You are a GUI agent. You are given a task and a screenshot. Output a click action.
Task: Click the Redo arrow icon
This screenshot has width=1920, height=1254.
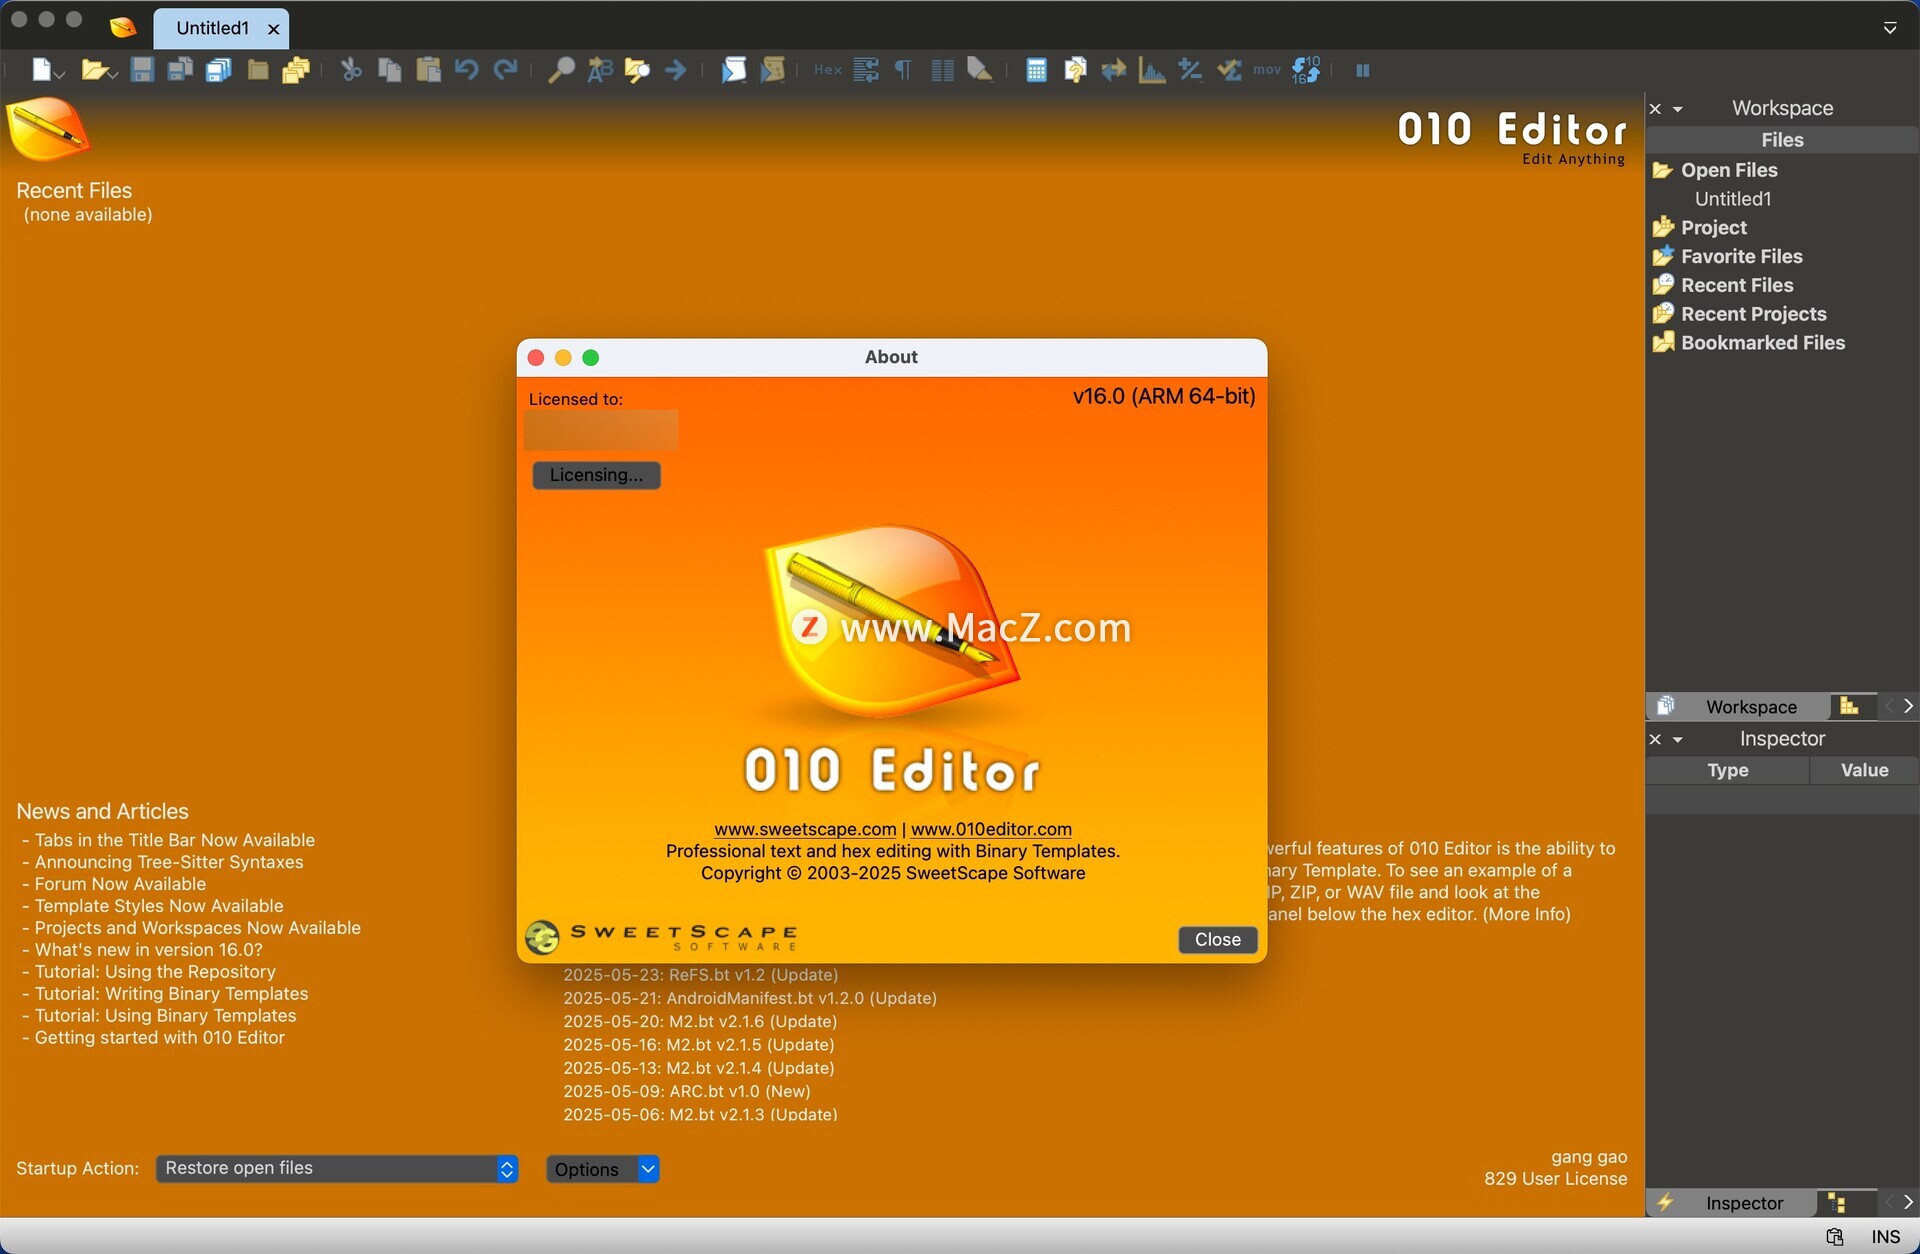[x=506, y=70]
